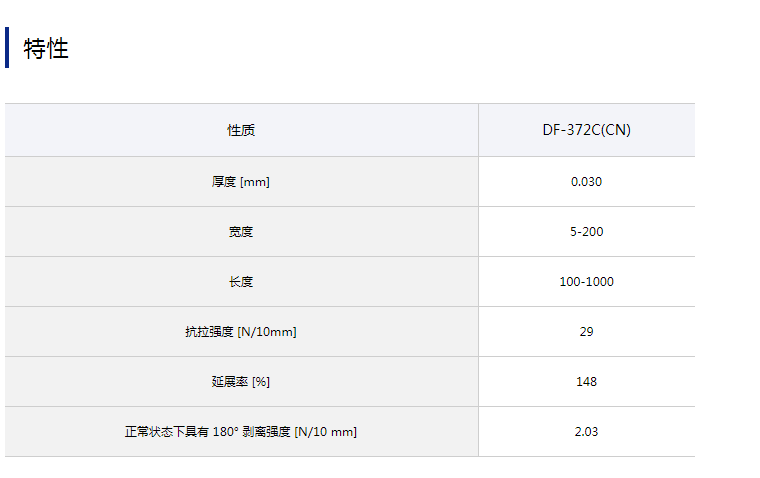Viewport: 760px width, 478px height.
Task: Click the blue bar beside 特性
Action: (7, 48)
